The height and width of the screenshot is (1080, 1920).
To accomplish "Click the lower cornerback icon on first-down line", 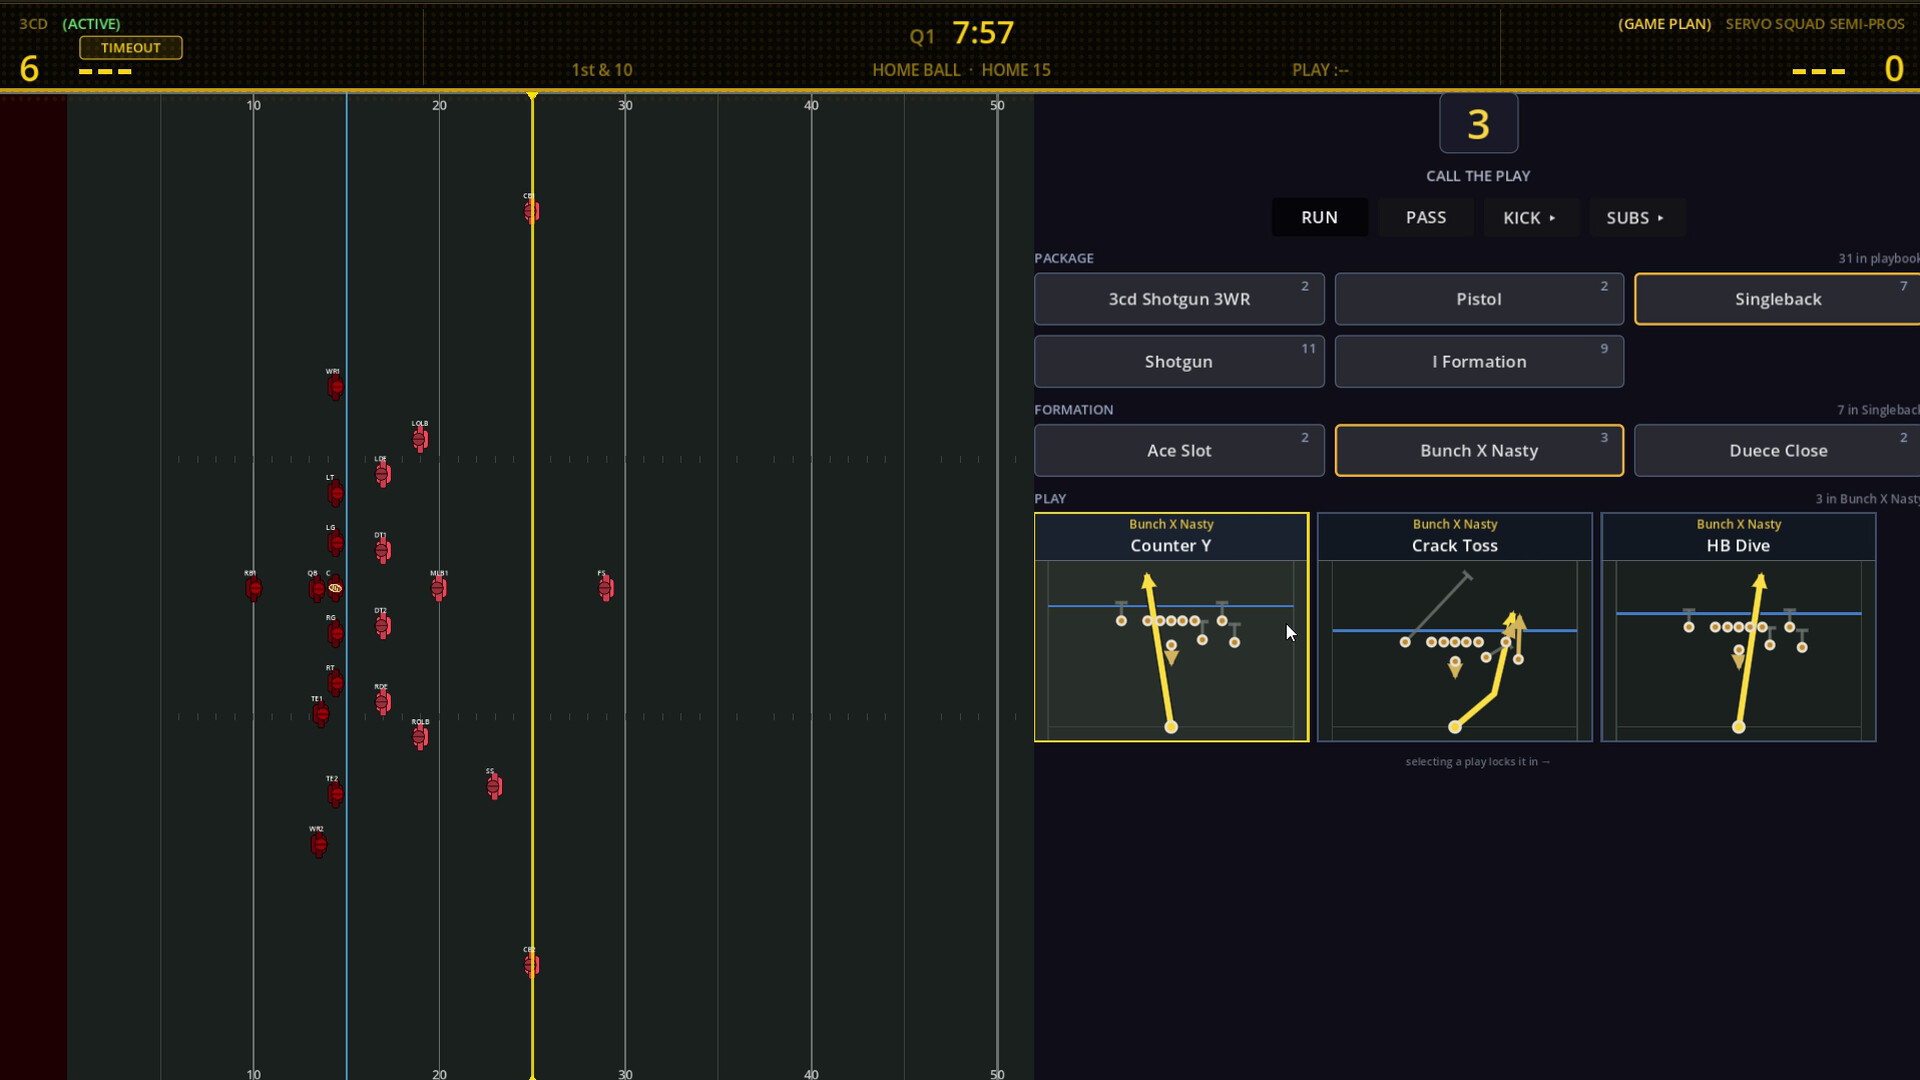I will tap(531, 965).
